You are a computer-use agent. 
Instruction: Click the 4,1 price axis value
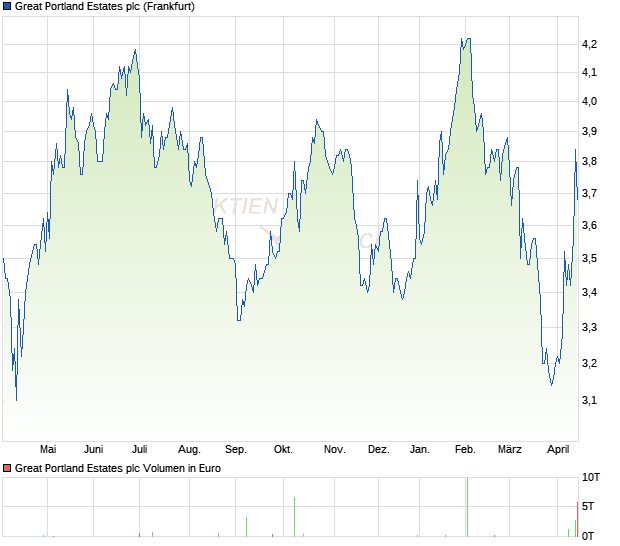pyautogui.click(x=589, y=72)
